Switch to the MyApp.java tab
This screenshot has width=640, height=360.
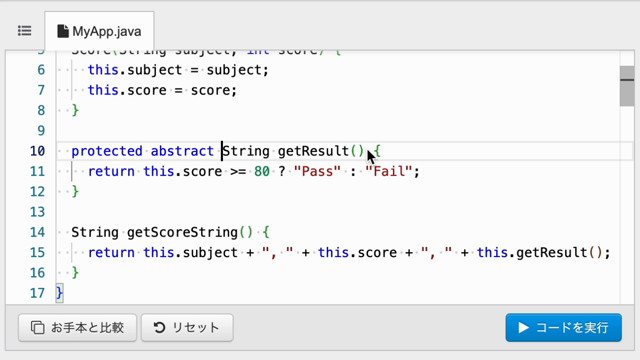(x=99, y=31)
